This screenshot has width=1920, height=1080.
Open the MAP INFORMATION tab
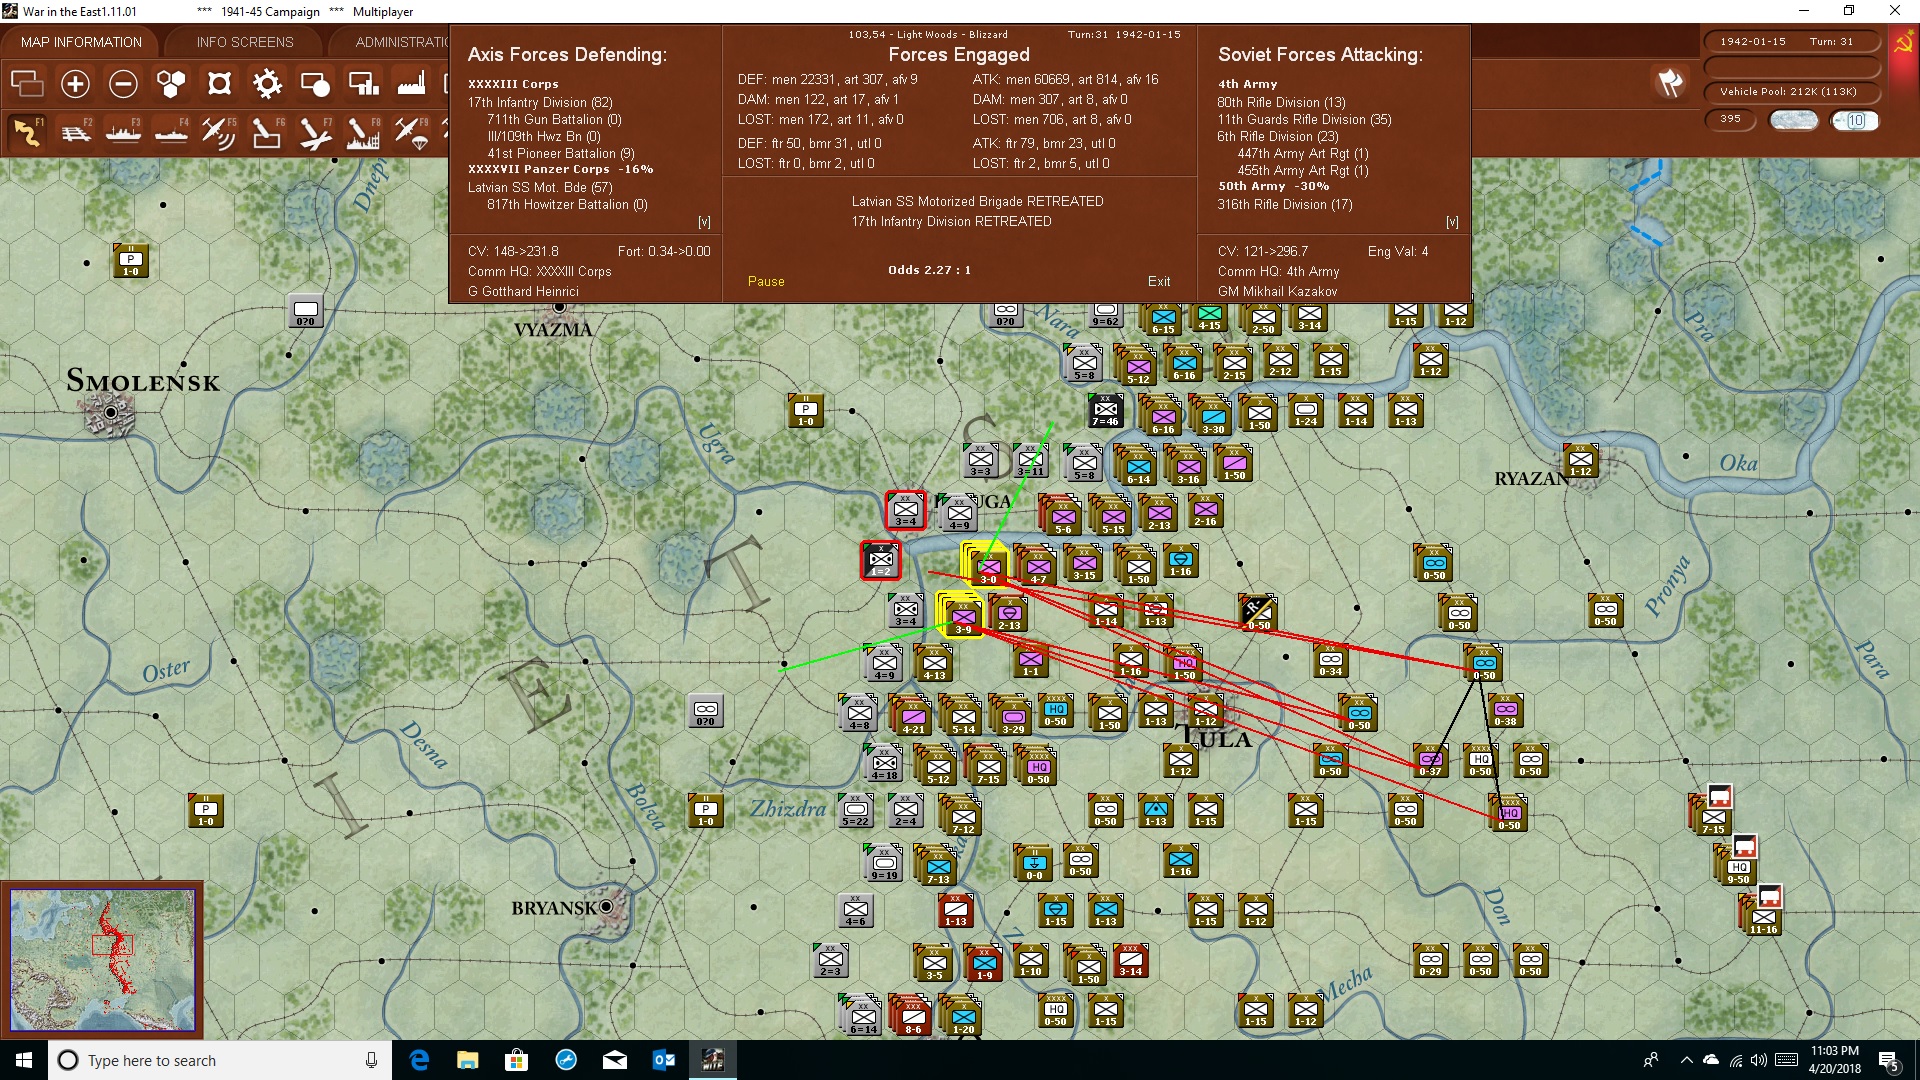point(81,42)
